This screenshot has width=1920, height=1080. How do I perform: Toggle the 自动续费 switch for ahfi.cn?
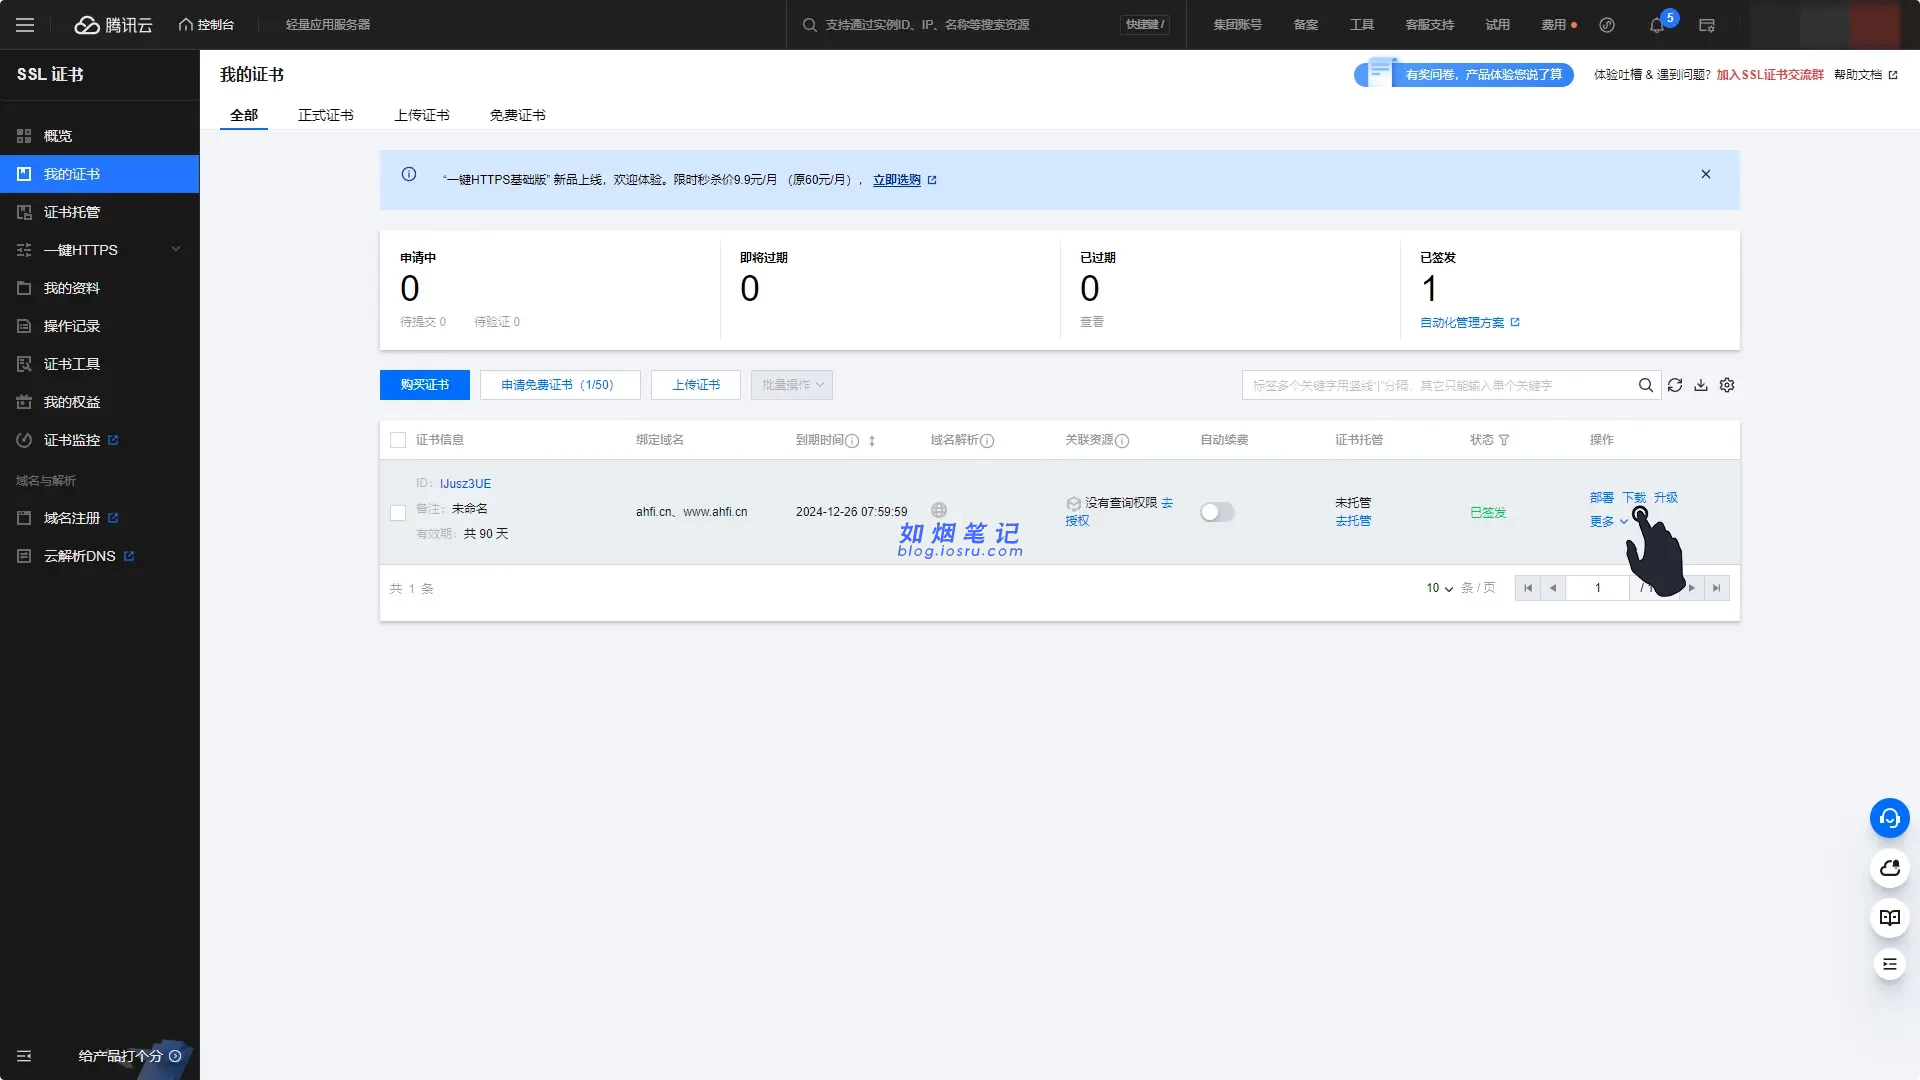point(1217,512)
